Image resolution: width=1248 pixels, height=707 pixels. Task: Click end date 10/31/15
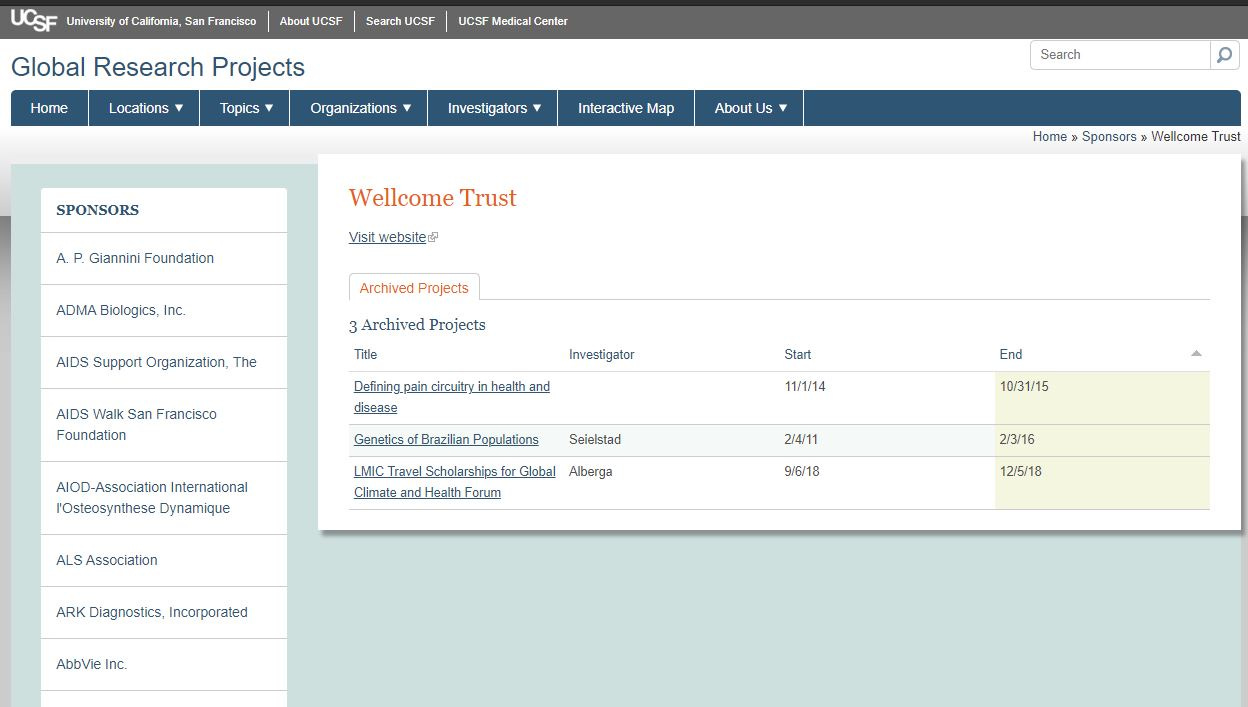(x=1024, y=386)
